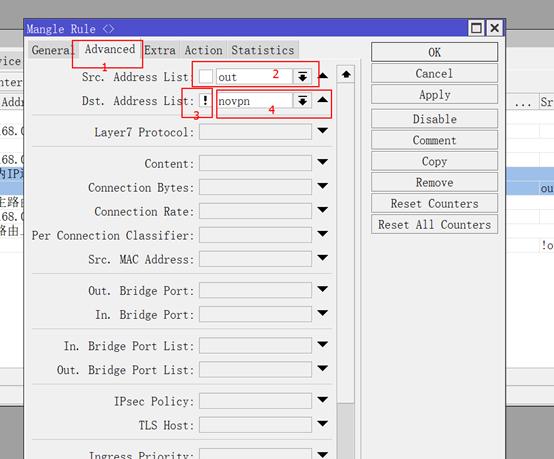This screenshot has height=459, width=554.
Task: Click the Reset All Counters button
Action: click(x=434, y=225)
